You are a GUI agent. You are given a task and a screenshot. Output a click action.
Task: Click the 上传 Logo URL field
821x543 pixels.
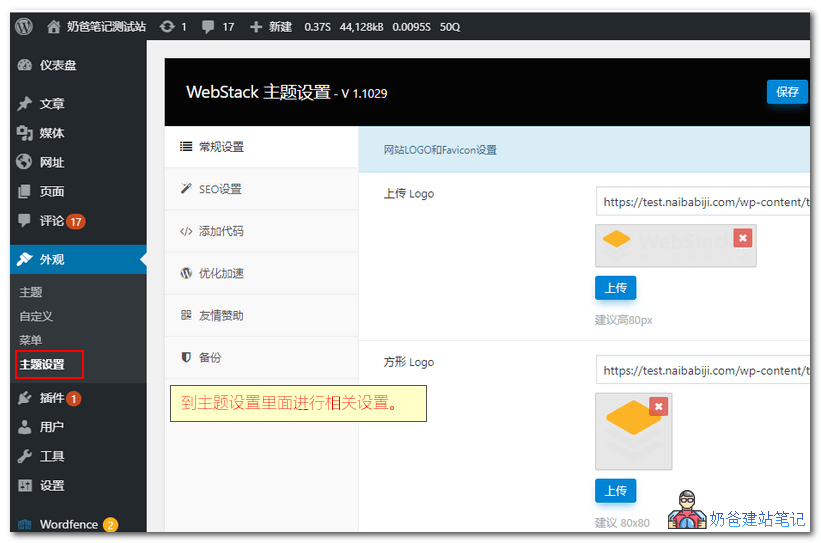tap(703, 202)
